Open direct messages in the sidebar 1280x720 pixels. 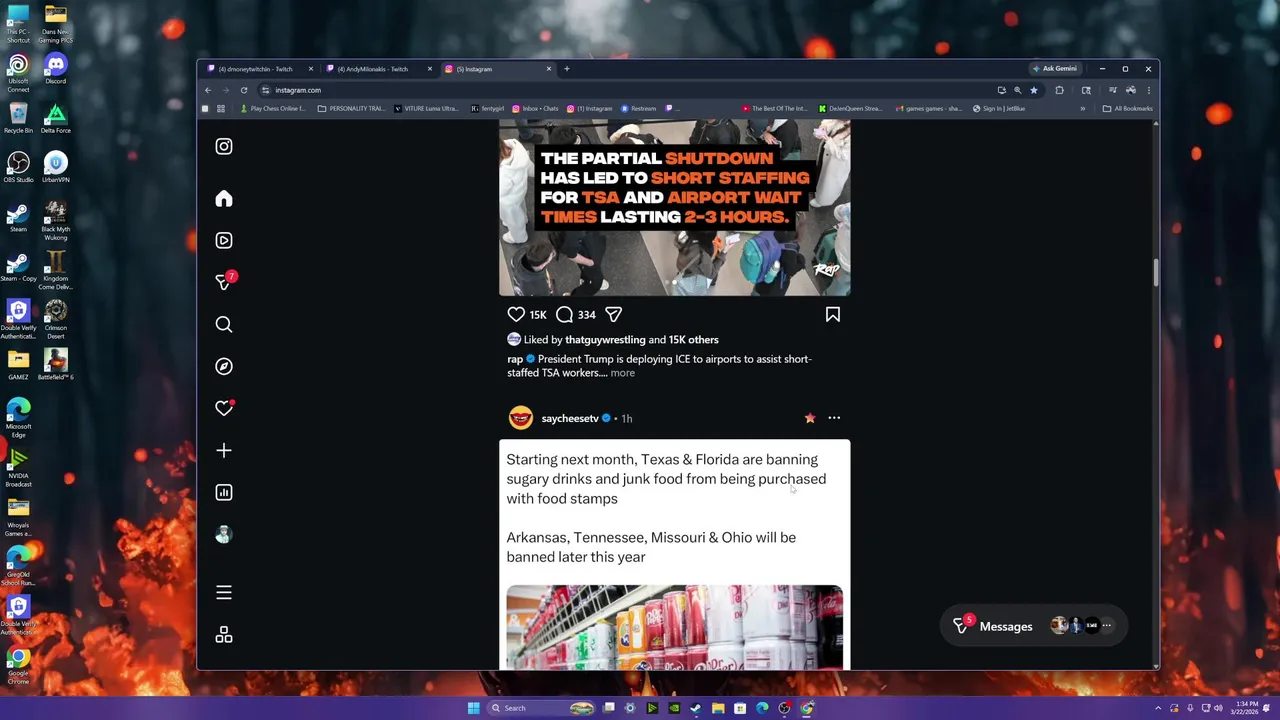[224, 283]
